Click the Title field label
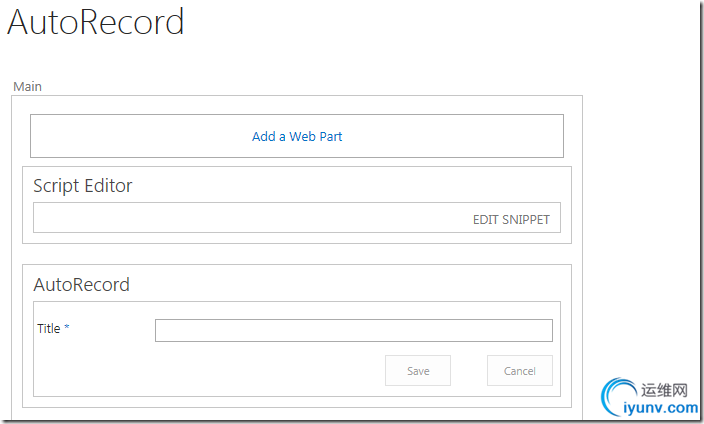The image size is (704, 424). 49,328
